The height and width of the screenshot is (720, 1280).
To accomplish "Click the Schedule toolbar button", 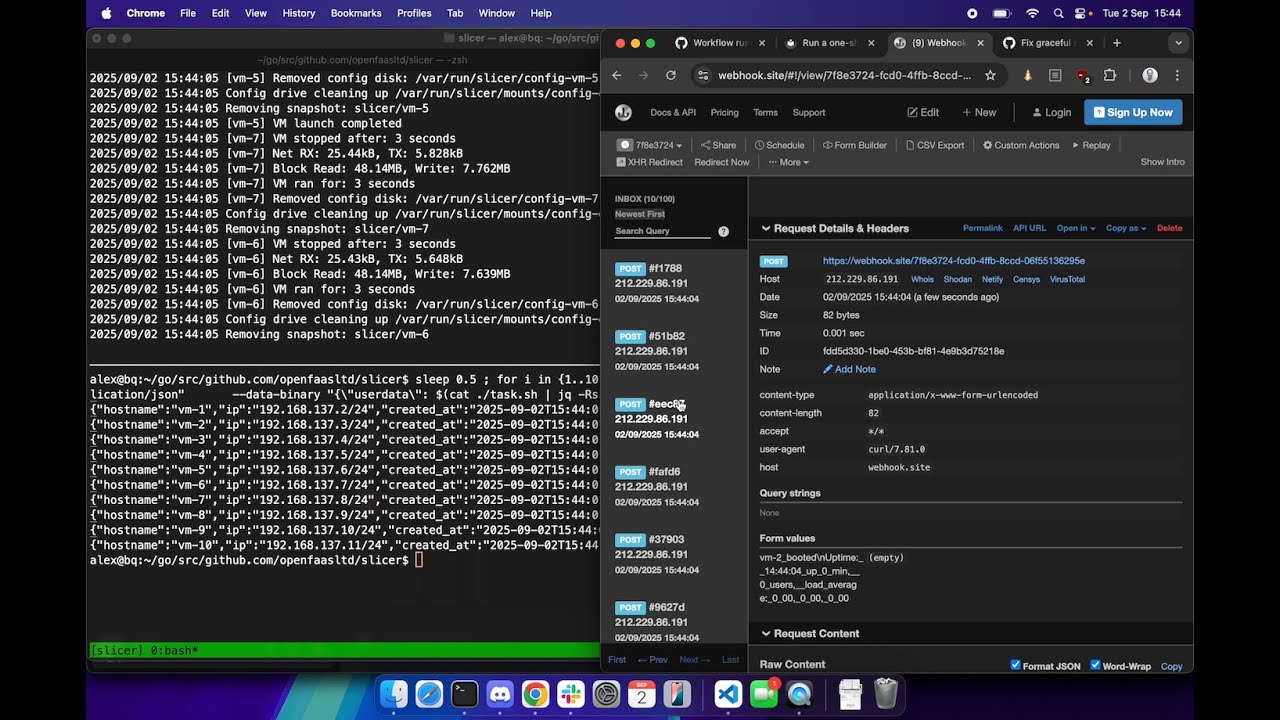I will pyautogui.click(x=779, y=145).
